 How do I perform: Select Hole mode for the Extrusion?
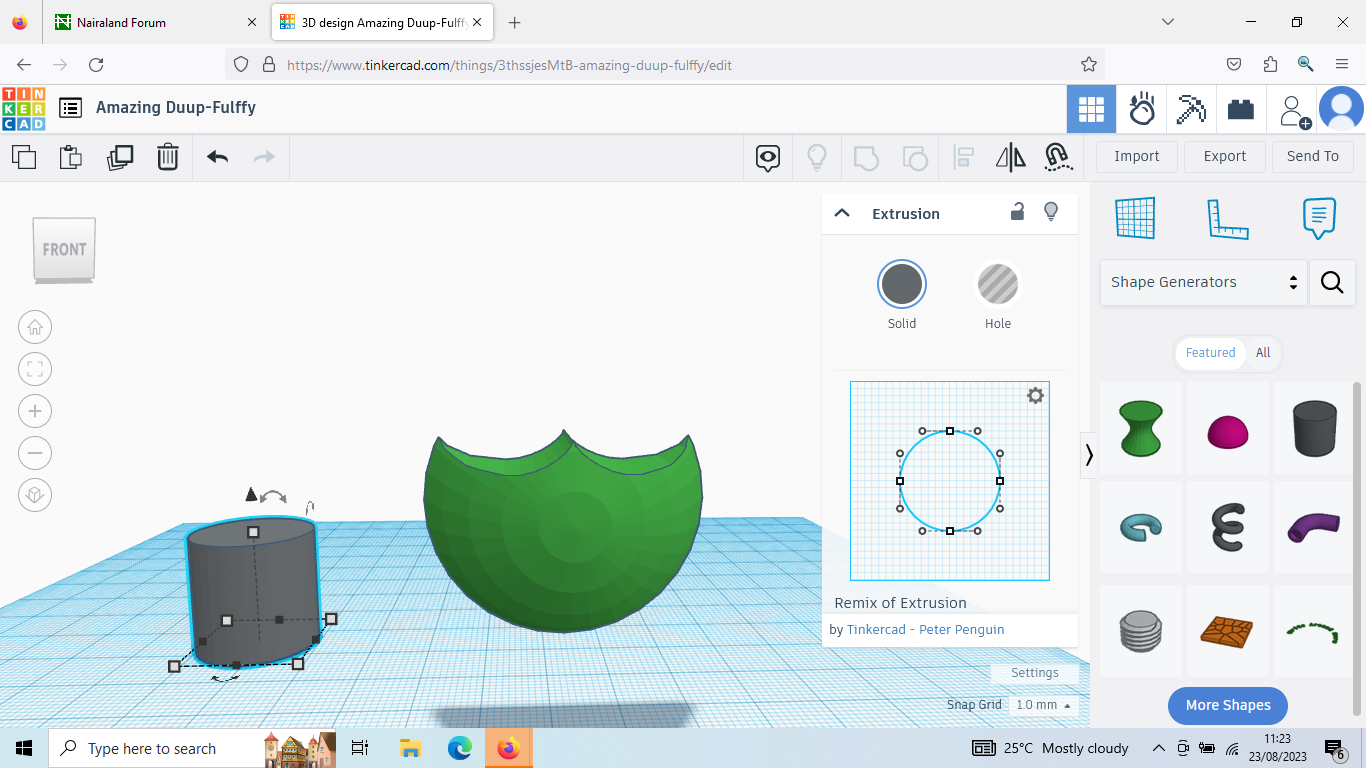click(x=997, y=285)
